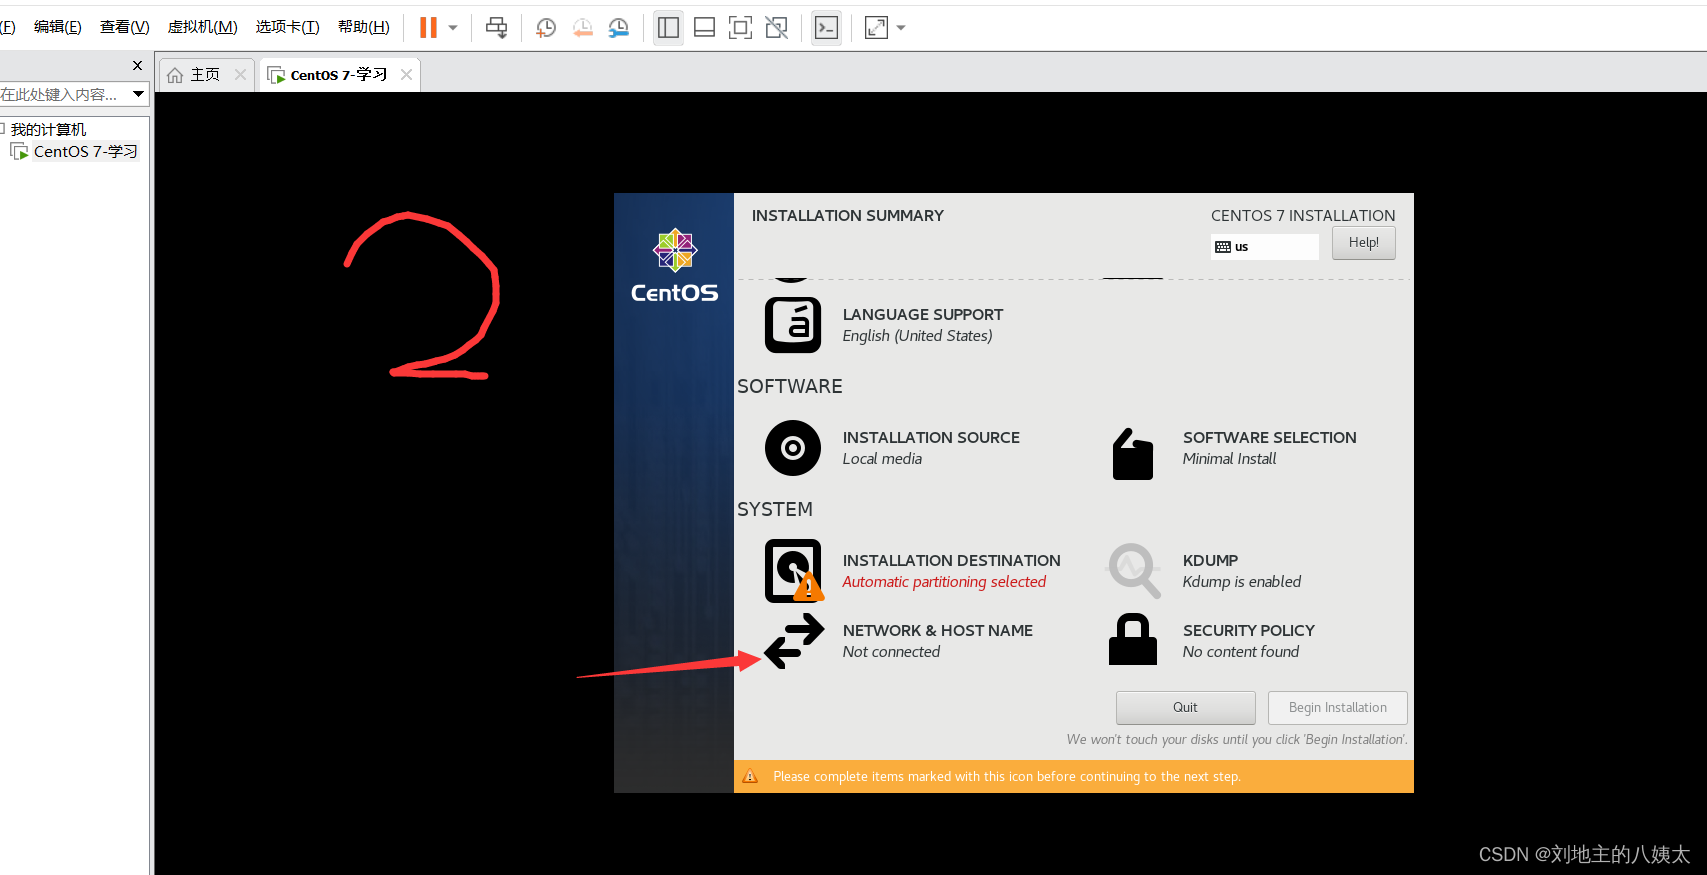This screenshot has width=1707, height=875.
Task: Open Installation Source disc icon
Action: pos(793,448)
